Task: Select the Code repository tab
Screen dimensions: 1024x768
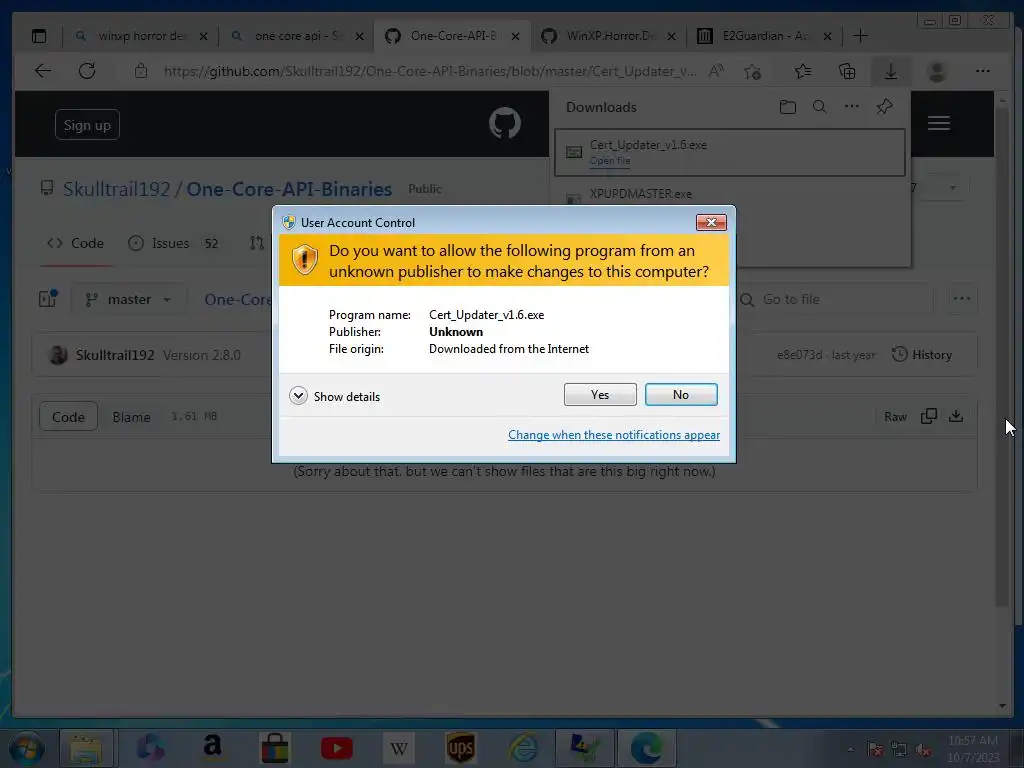Action: coord(75,243)
